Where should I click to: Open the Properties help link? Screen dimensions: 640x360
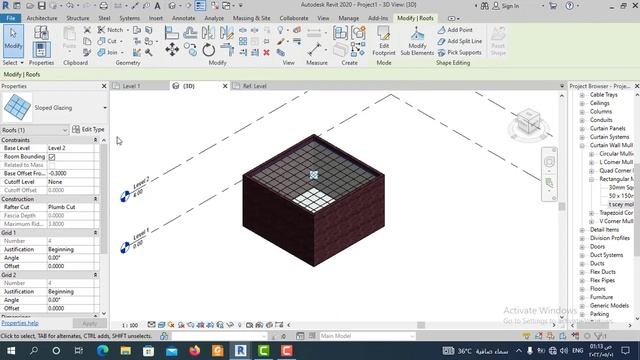tap(20, 323)
